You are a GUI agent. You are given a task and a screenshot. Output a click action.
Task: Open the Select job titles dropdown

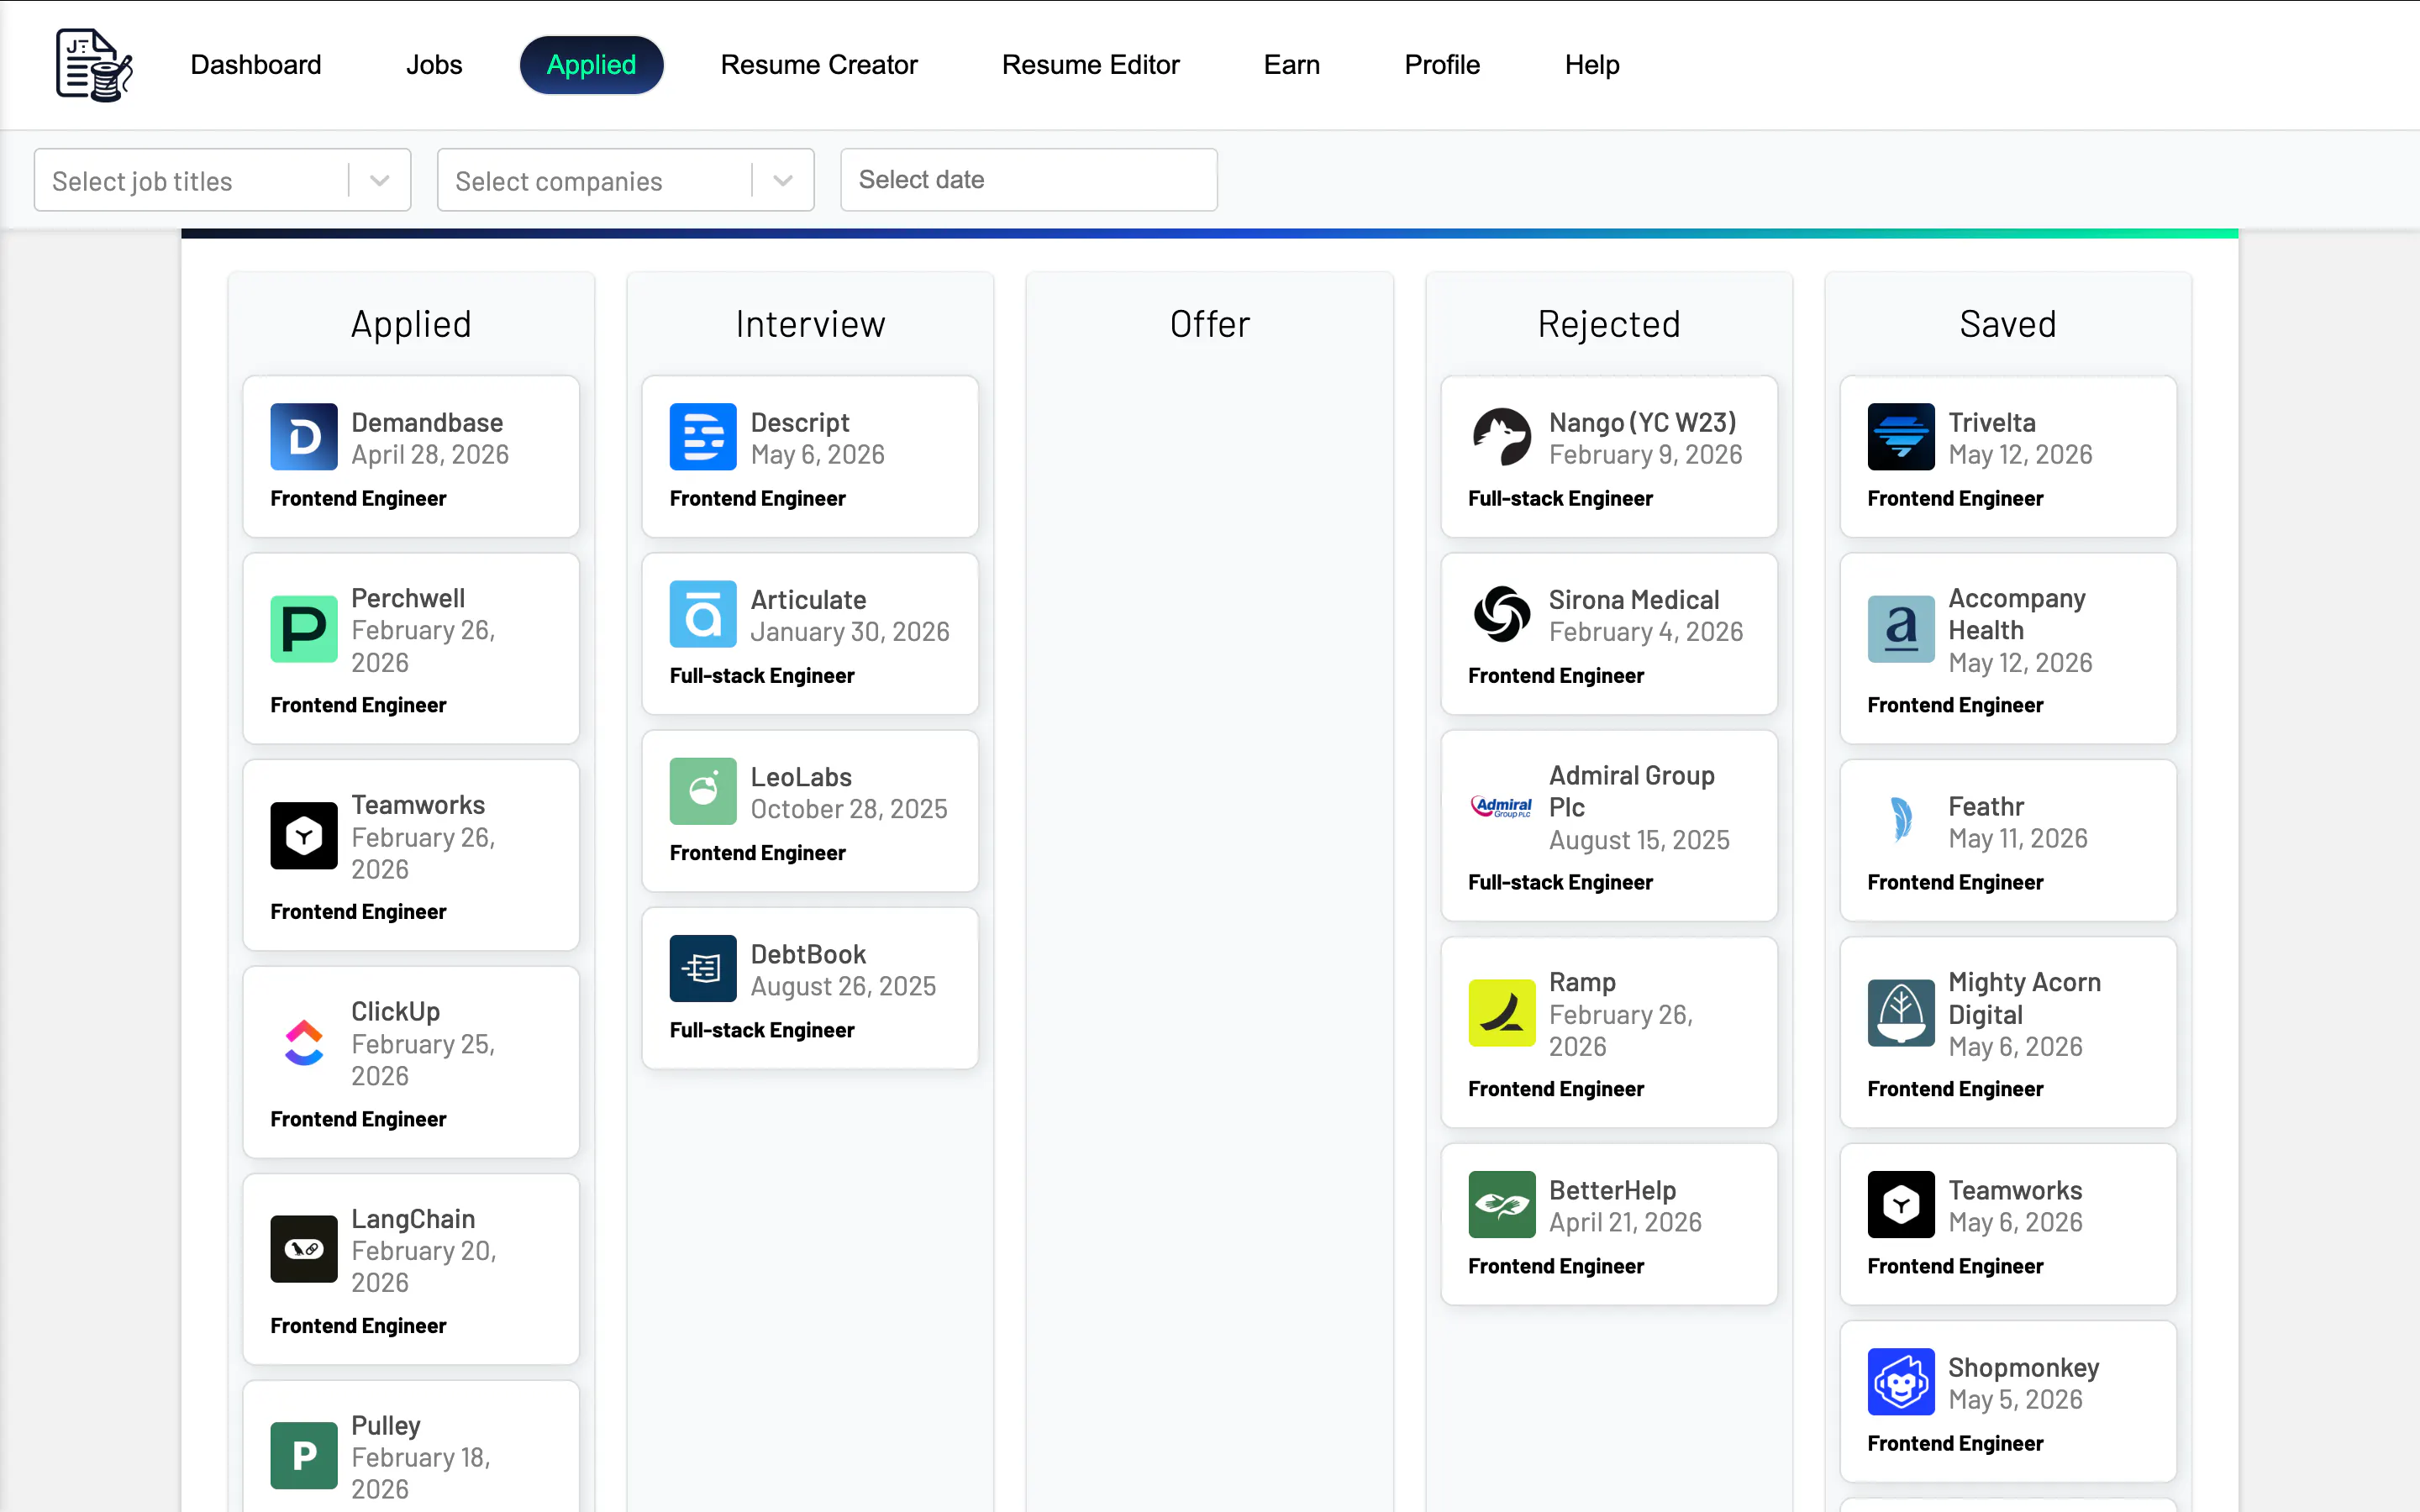222,180
